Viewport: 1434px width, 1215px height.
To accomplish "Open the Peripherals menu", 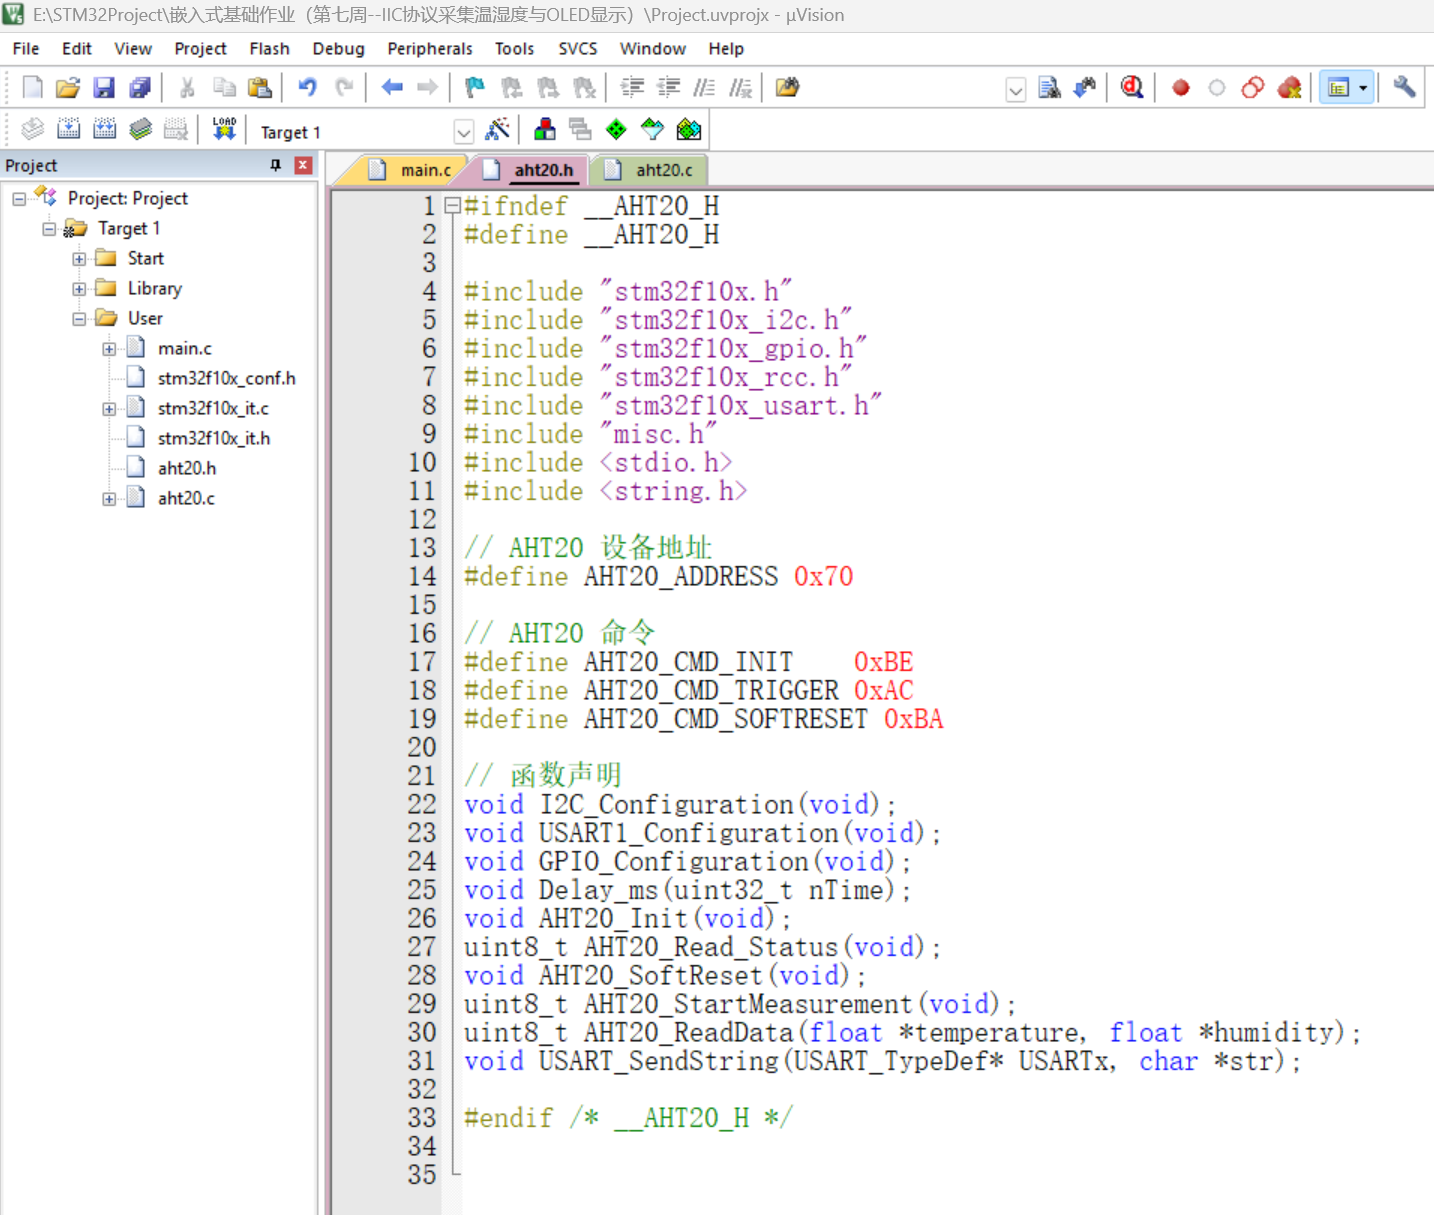I will pyautogui.click(x=429, y=49).
